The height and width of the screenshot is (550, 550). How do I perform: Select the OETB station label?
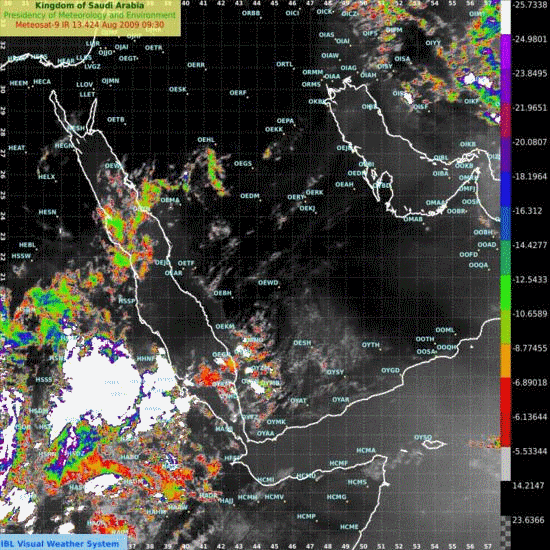[116, 120]
